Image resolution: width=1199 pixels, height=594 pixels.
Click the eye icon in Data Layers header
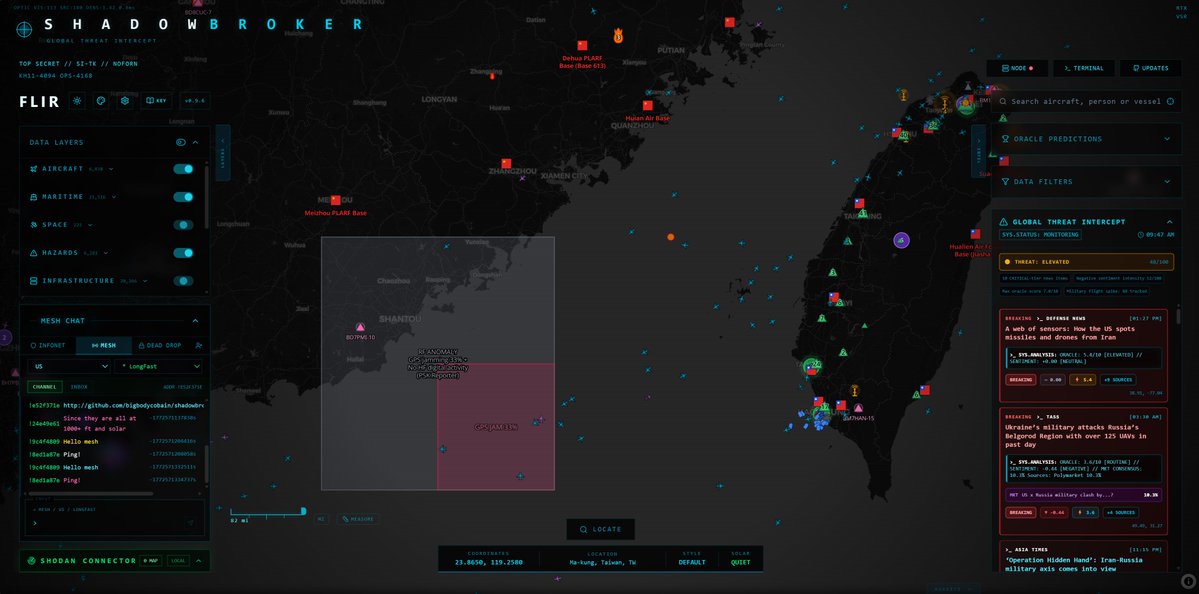[x=181, y=142]
